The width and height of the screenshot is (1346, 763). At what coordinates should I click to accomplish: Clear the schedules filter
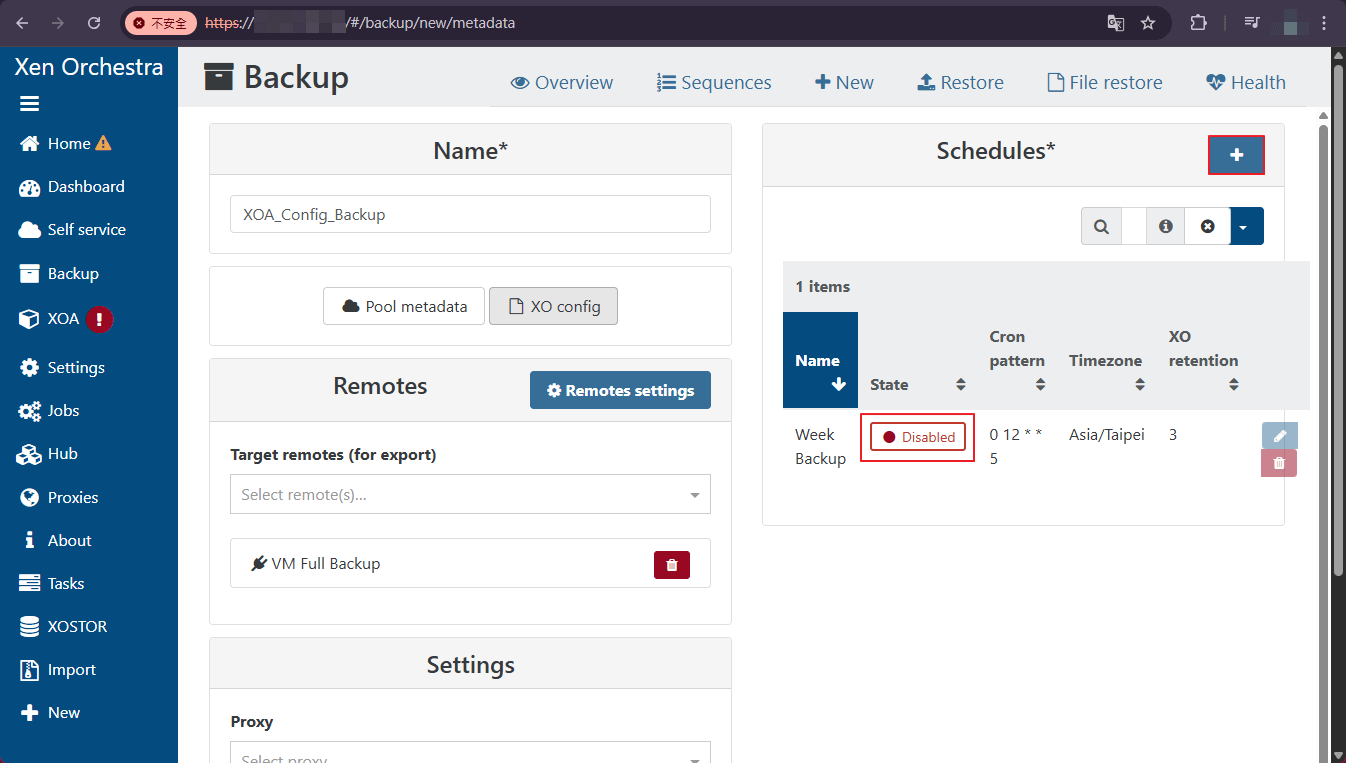[1207, 227]
